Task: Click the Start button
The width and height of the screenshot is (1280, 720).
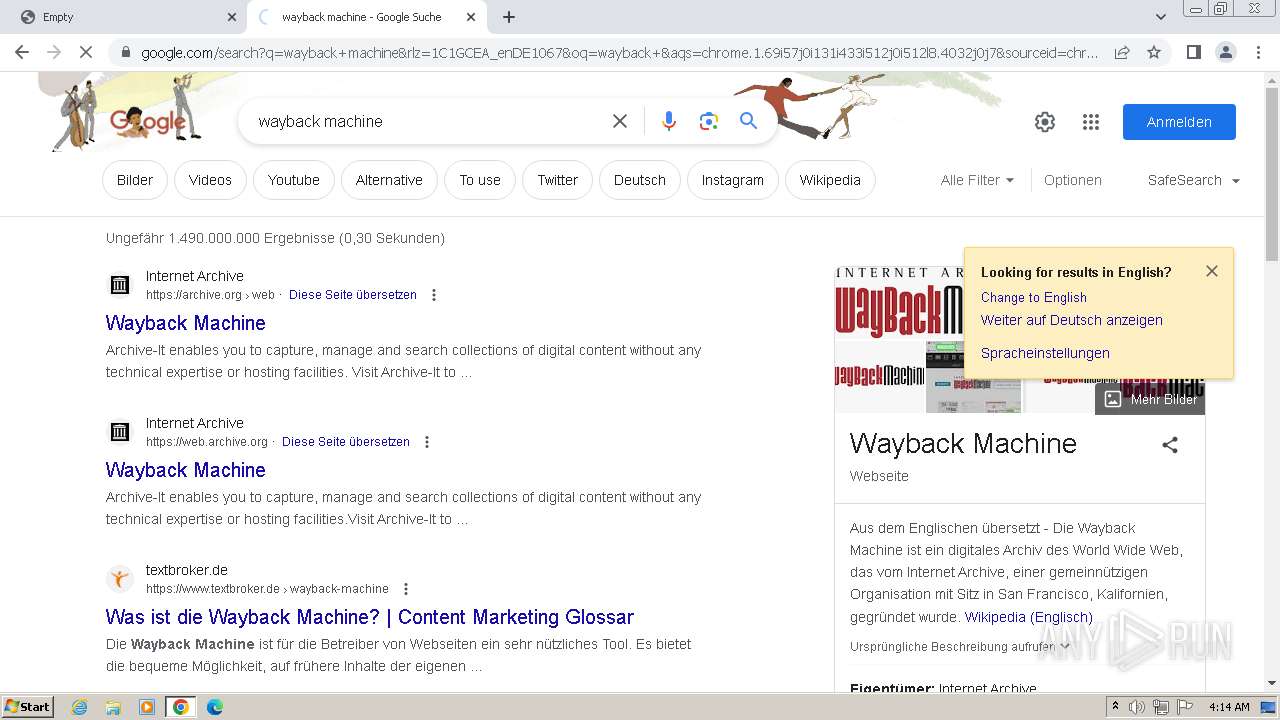Action: (x=27, y=707)
